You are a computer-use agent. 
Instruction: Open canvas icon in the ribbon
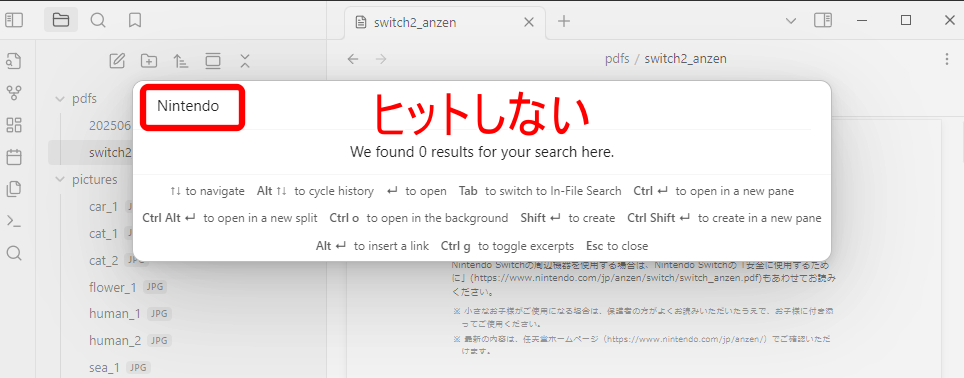coord(14,125)
